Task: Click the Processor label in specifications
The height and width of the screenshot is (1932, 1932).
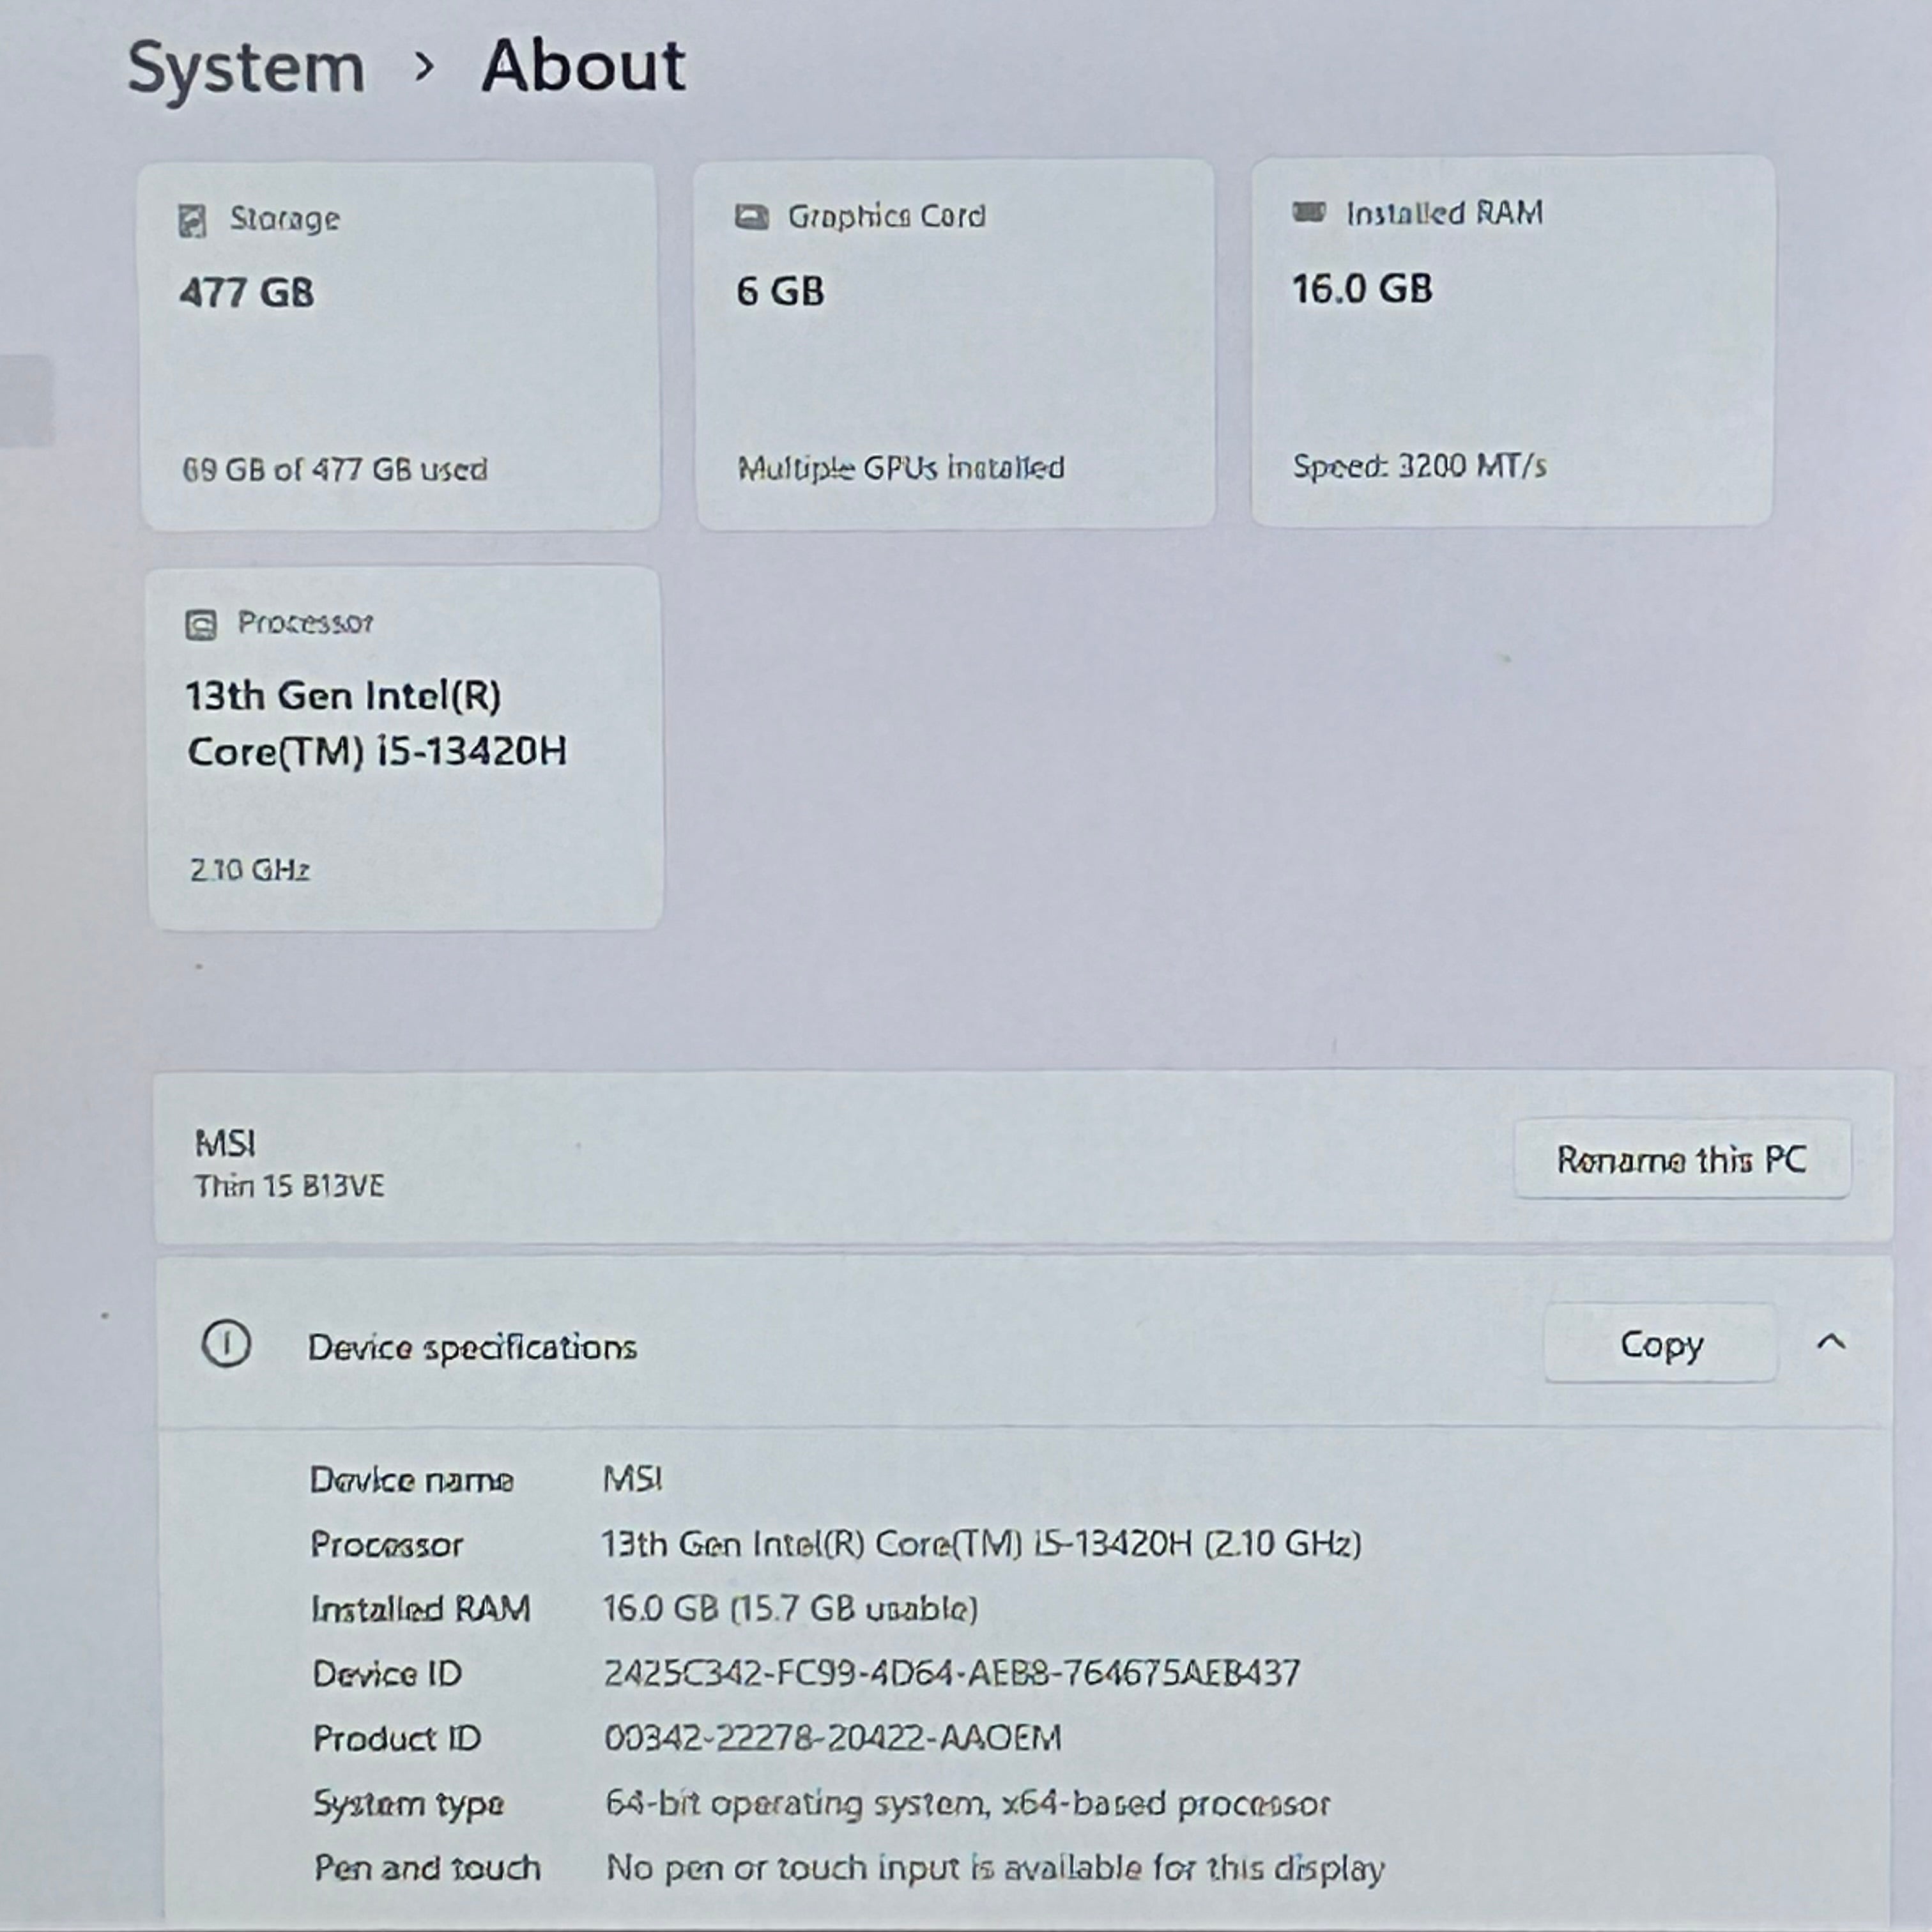Action: click(386, 1544)
